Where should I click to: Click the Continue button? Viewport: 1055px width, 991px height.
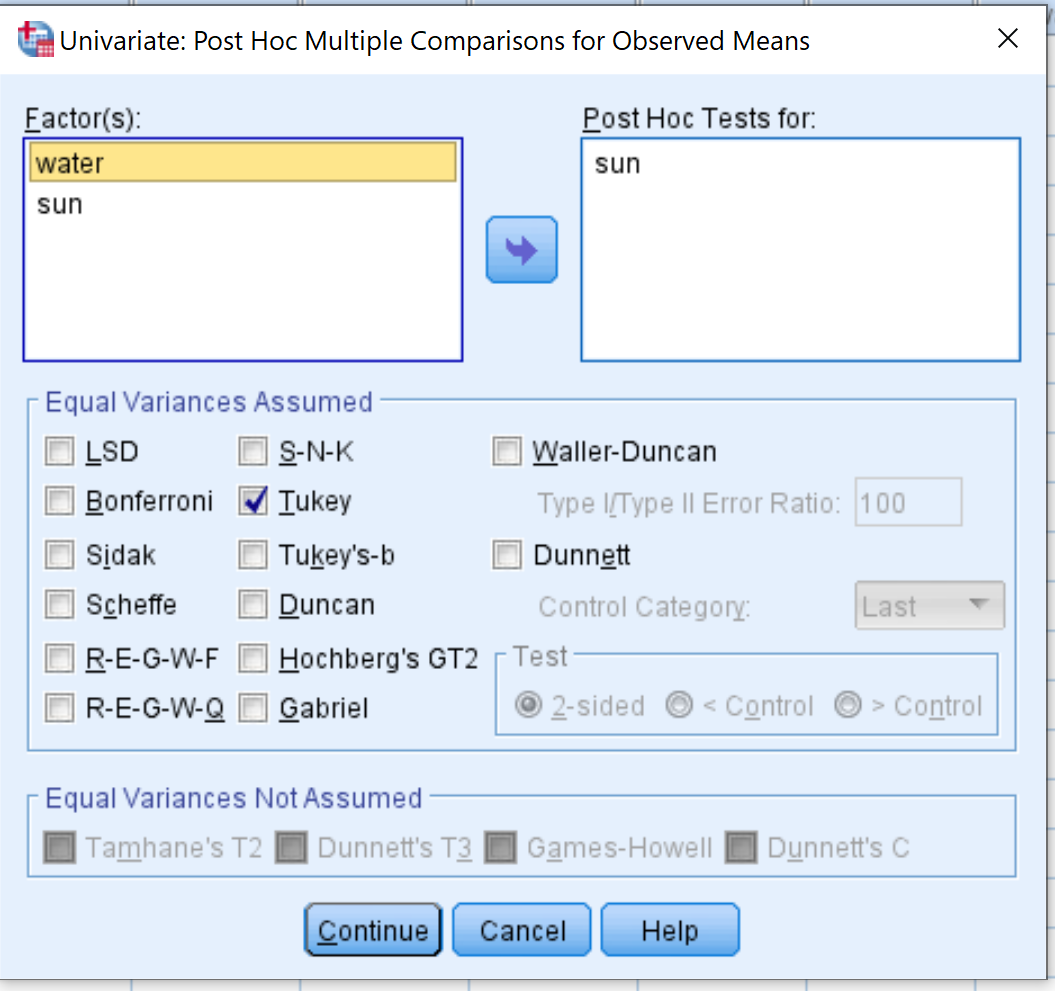point(373,930)
